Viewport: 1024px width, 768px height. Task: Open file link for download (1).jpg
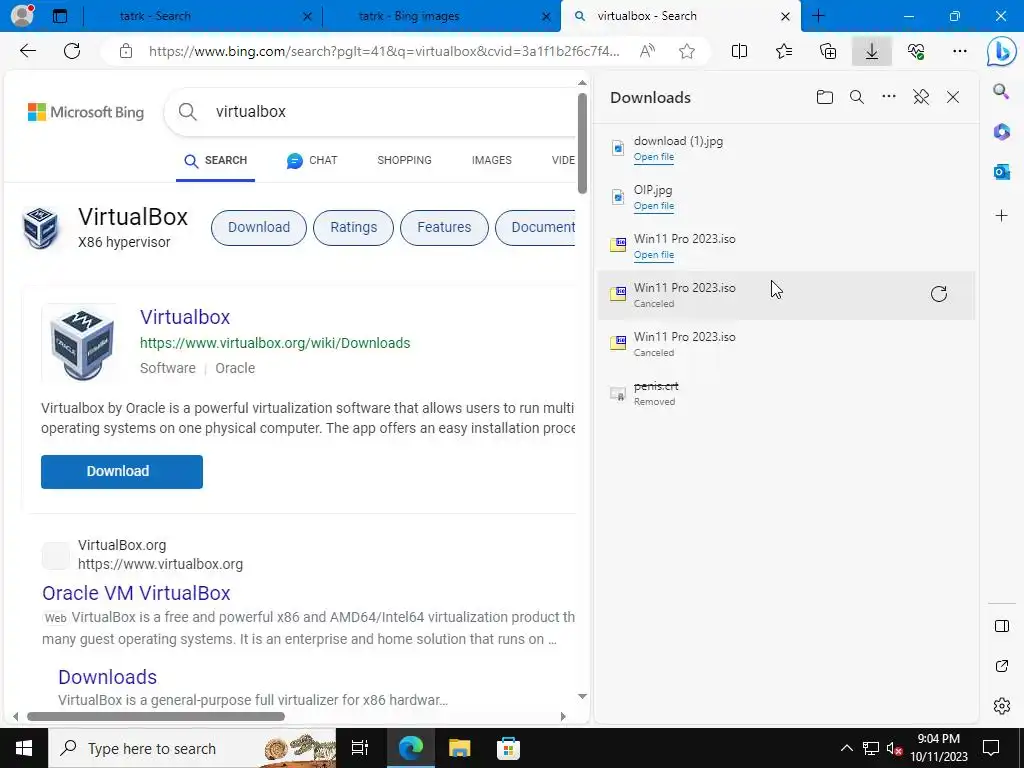(653, 157)
